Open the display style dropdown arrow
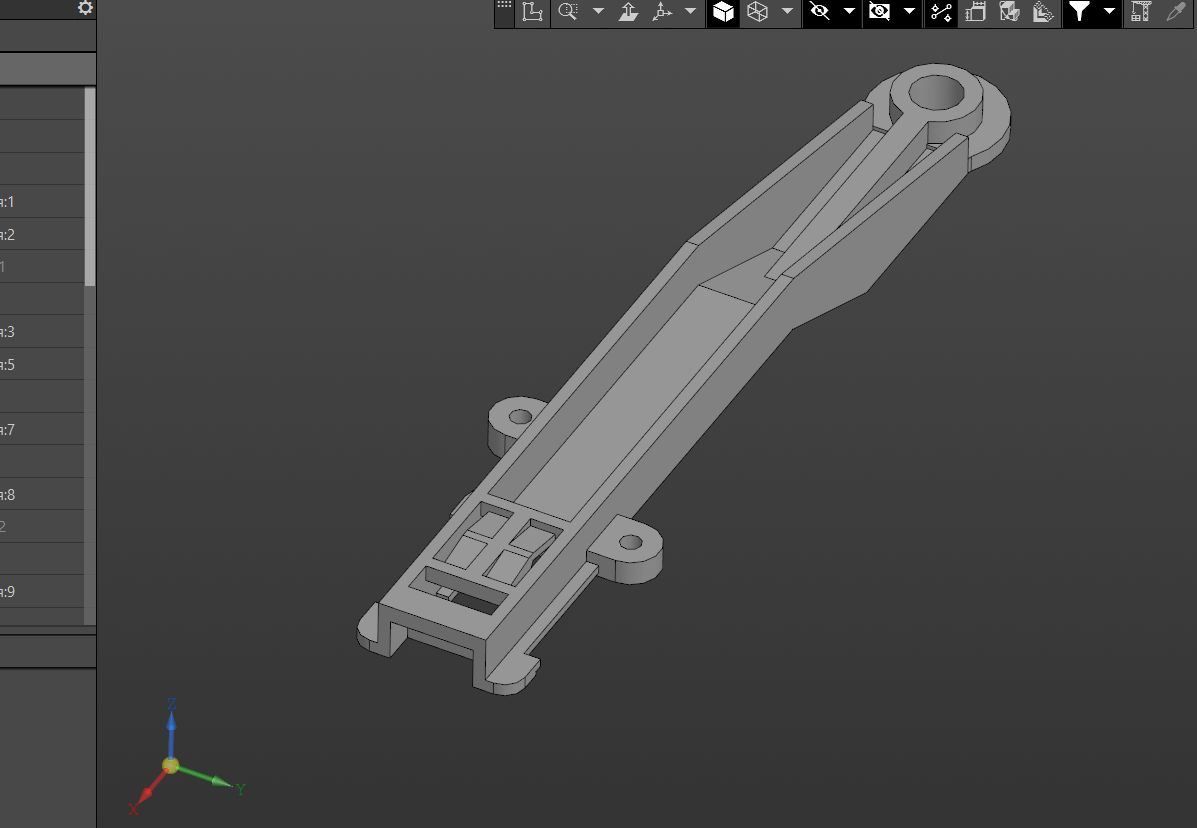Viewport: 1197px width, 828px height. (x=787, y=11)
